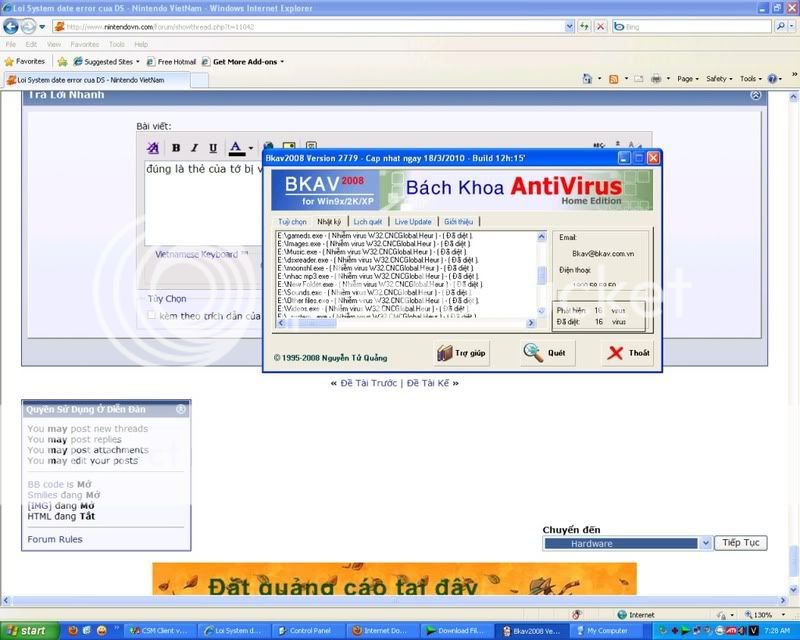Click the RSS feeds icon

coord(614,79)
